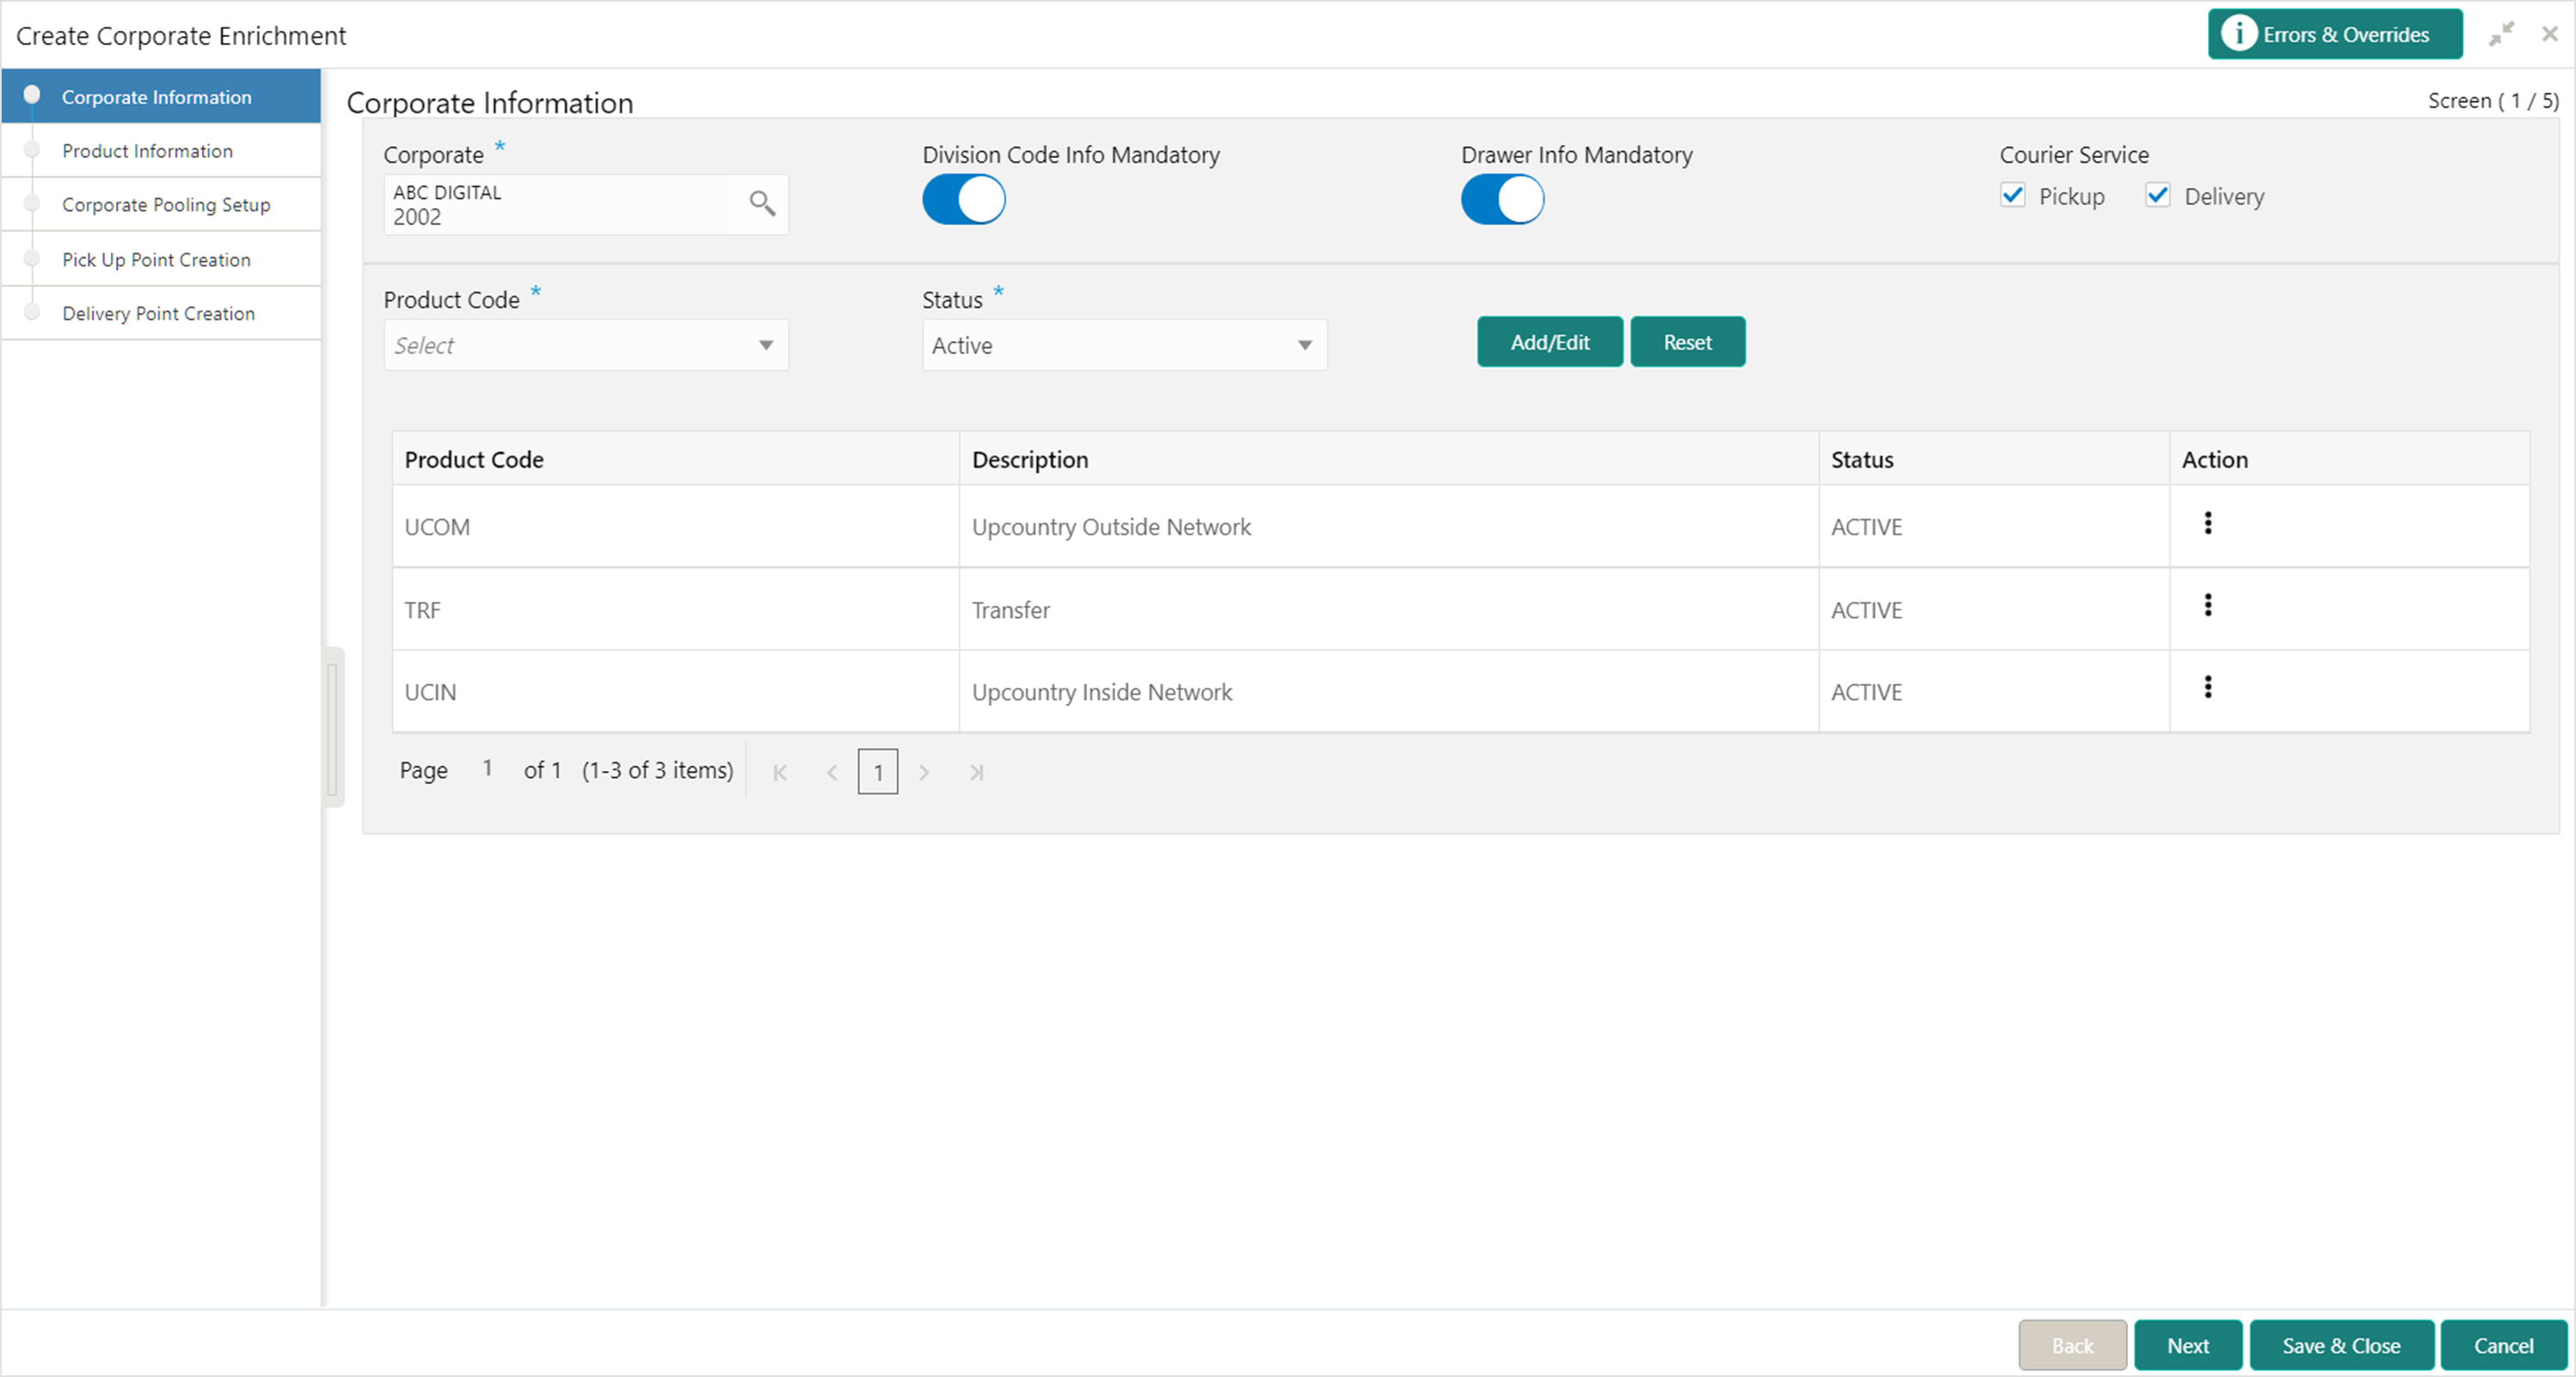Click current page number box 1

tap(878, 772)
